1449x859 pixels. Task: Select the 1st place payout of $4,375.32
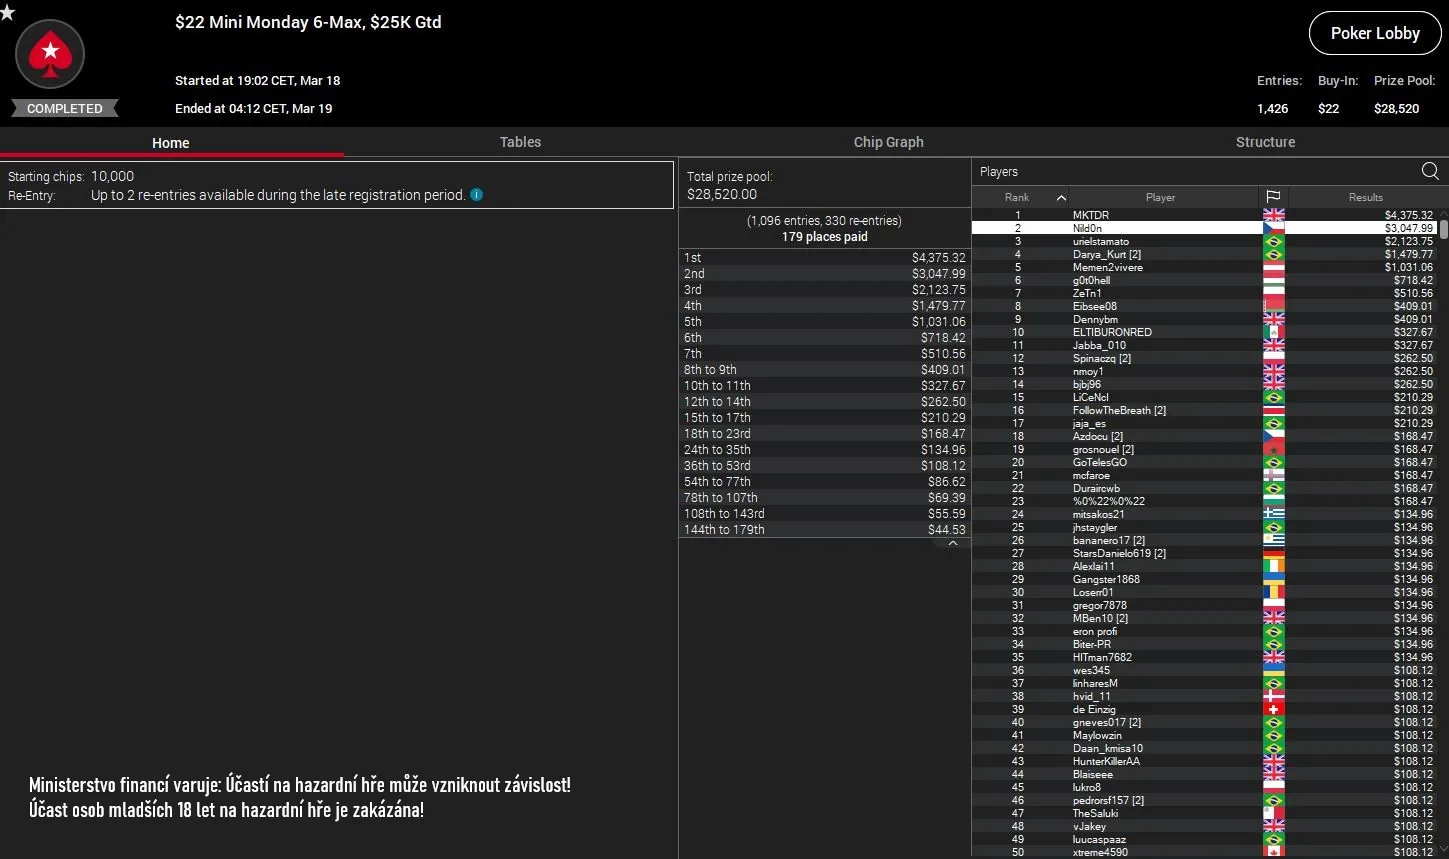824,257
